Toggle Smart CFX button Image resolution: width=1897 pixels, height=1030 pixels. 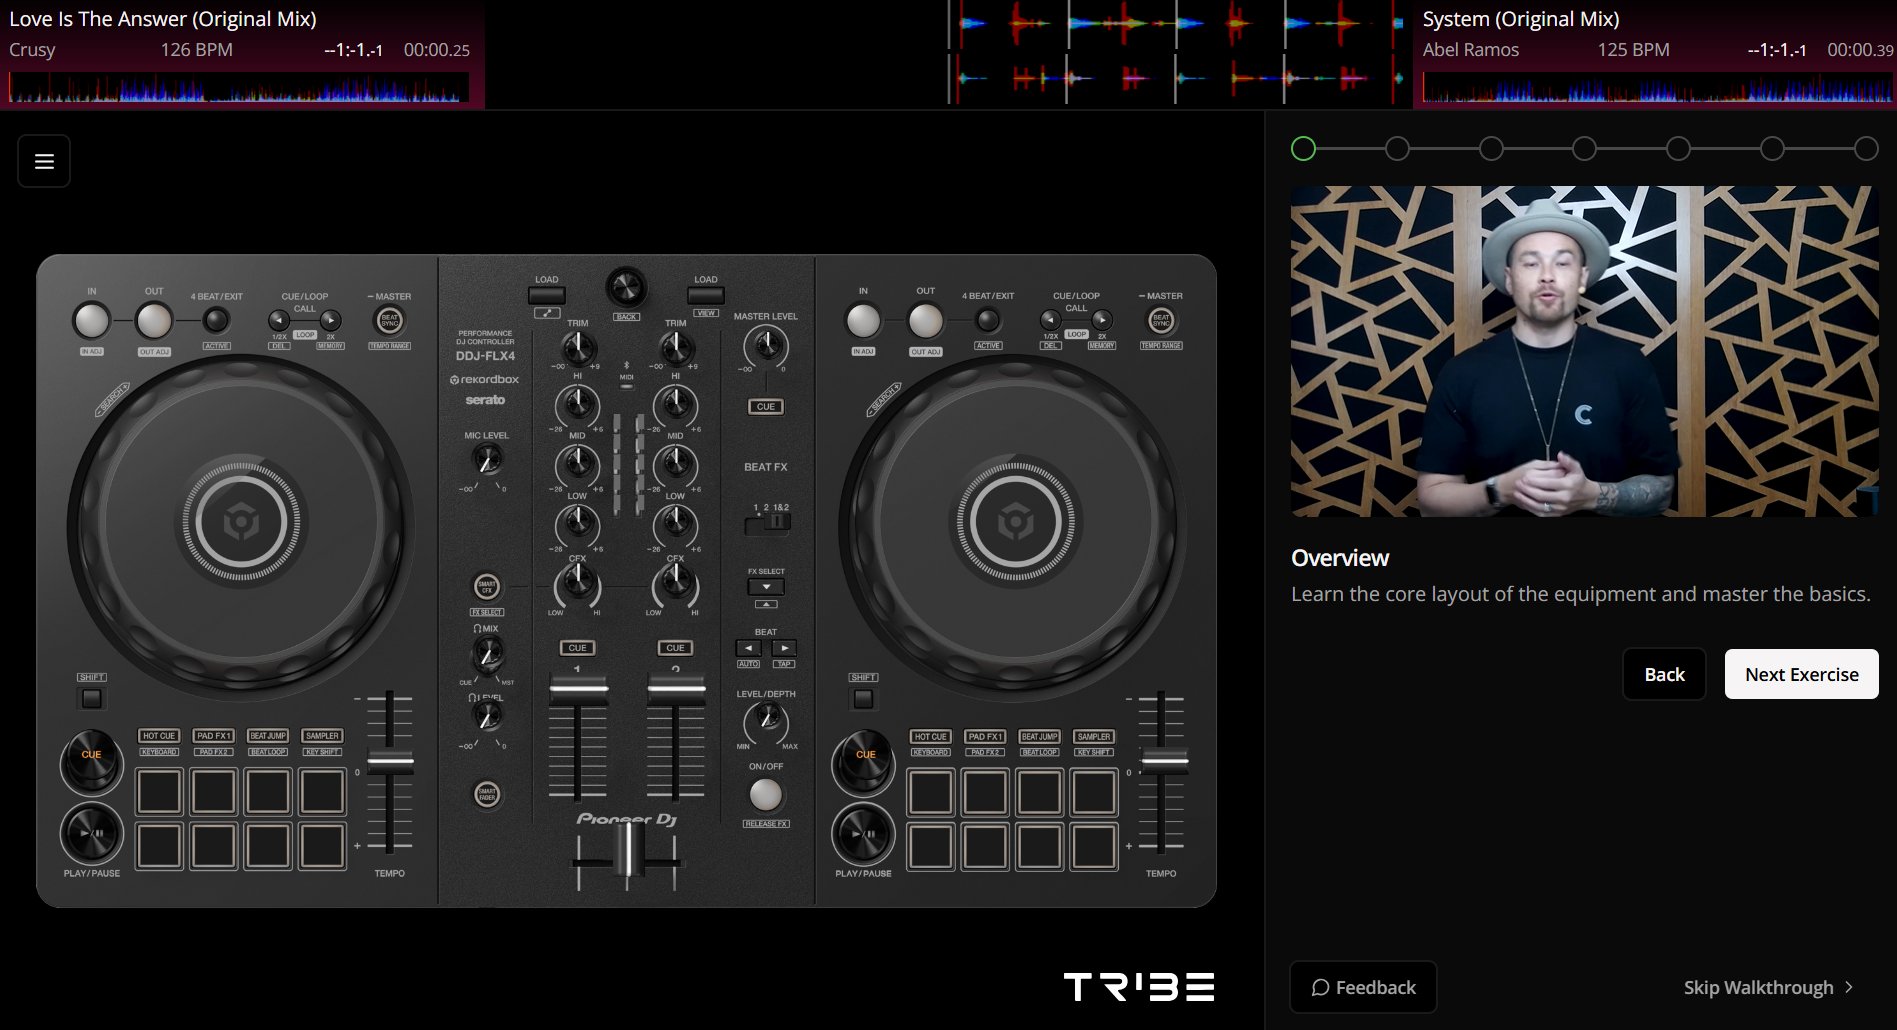click(x=487, y=587)
